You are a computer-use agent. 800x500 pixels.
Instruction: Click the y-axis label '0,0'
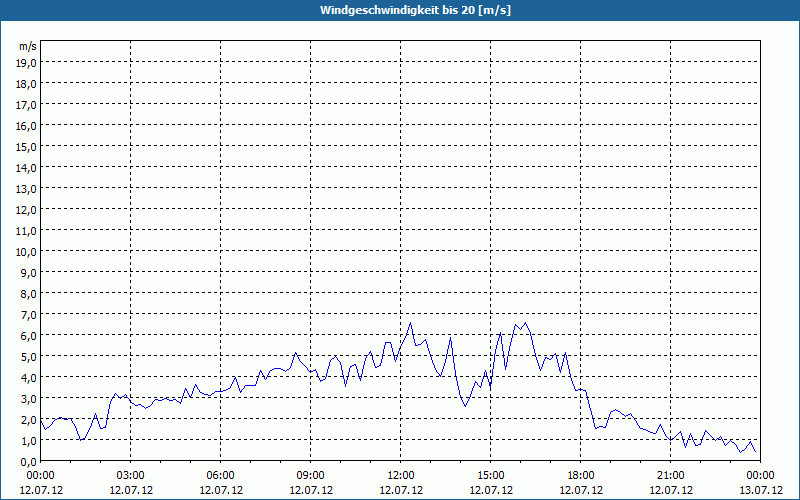tap(29, 462)
